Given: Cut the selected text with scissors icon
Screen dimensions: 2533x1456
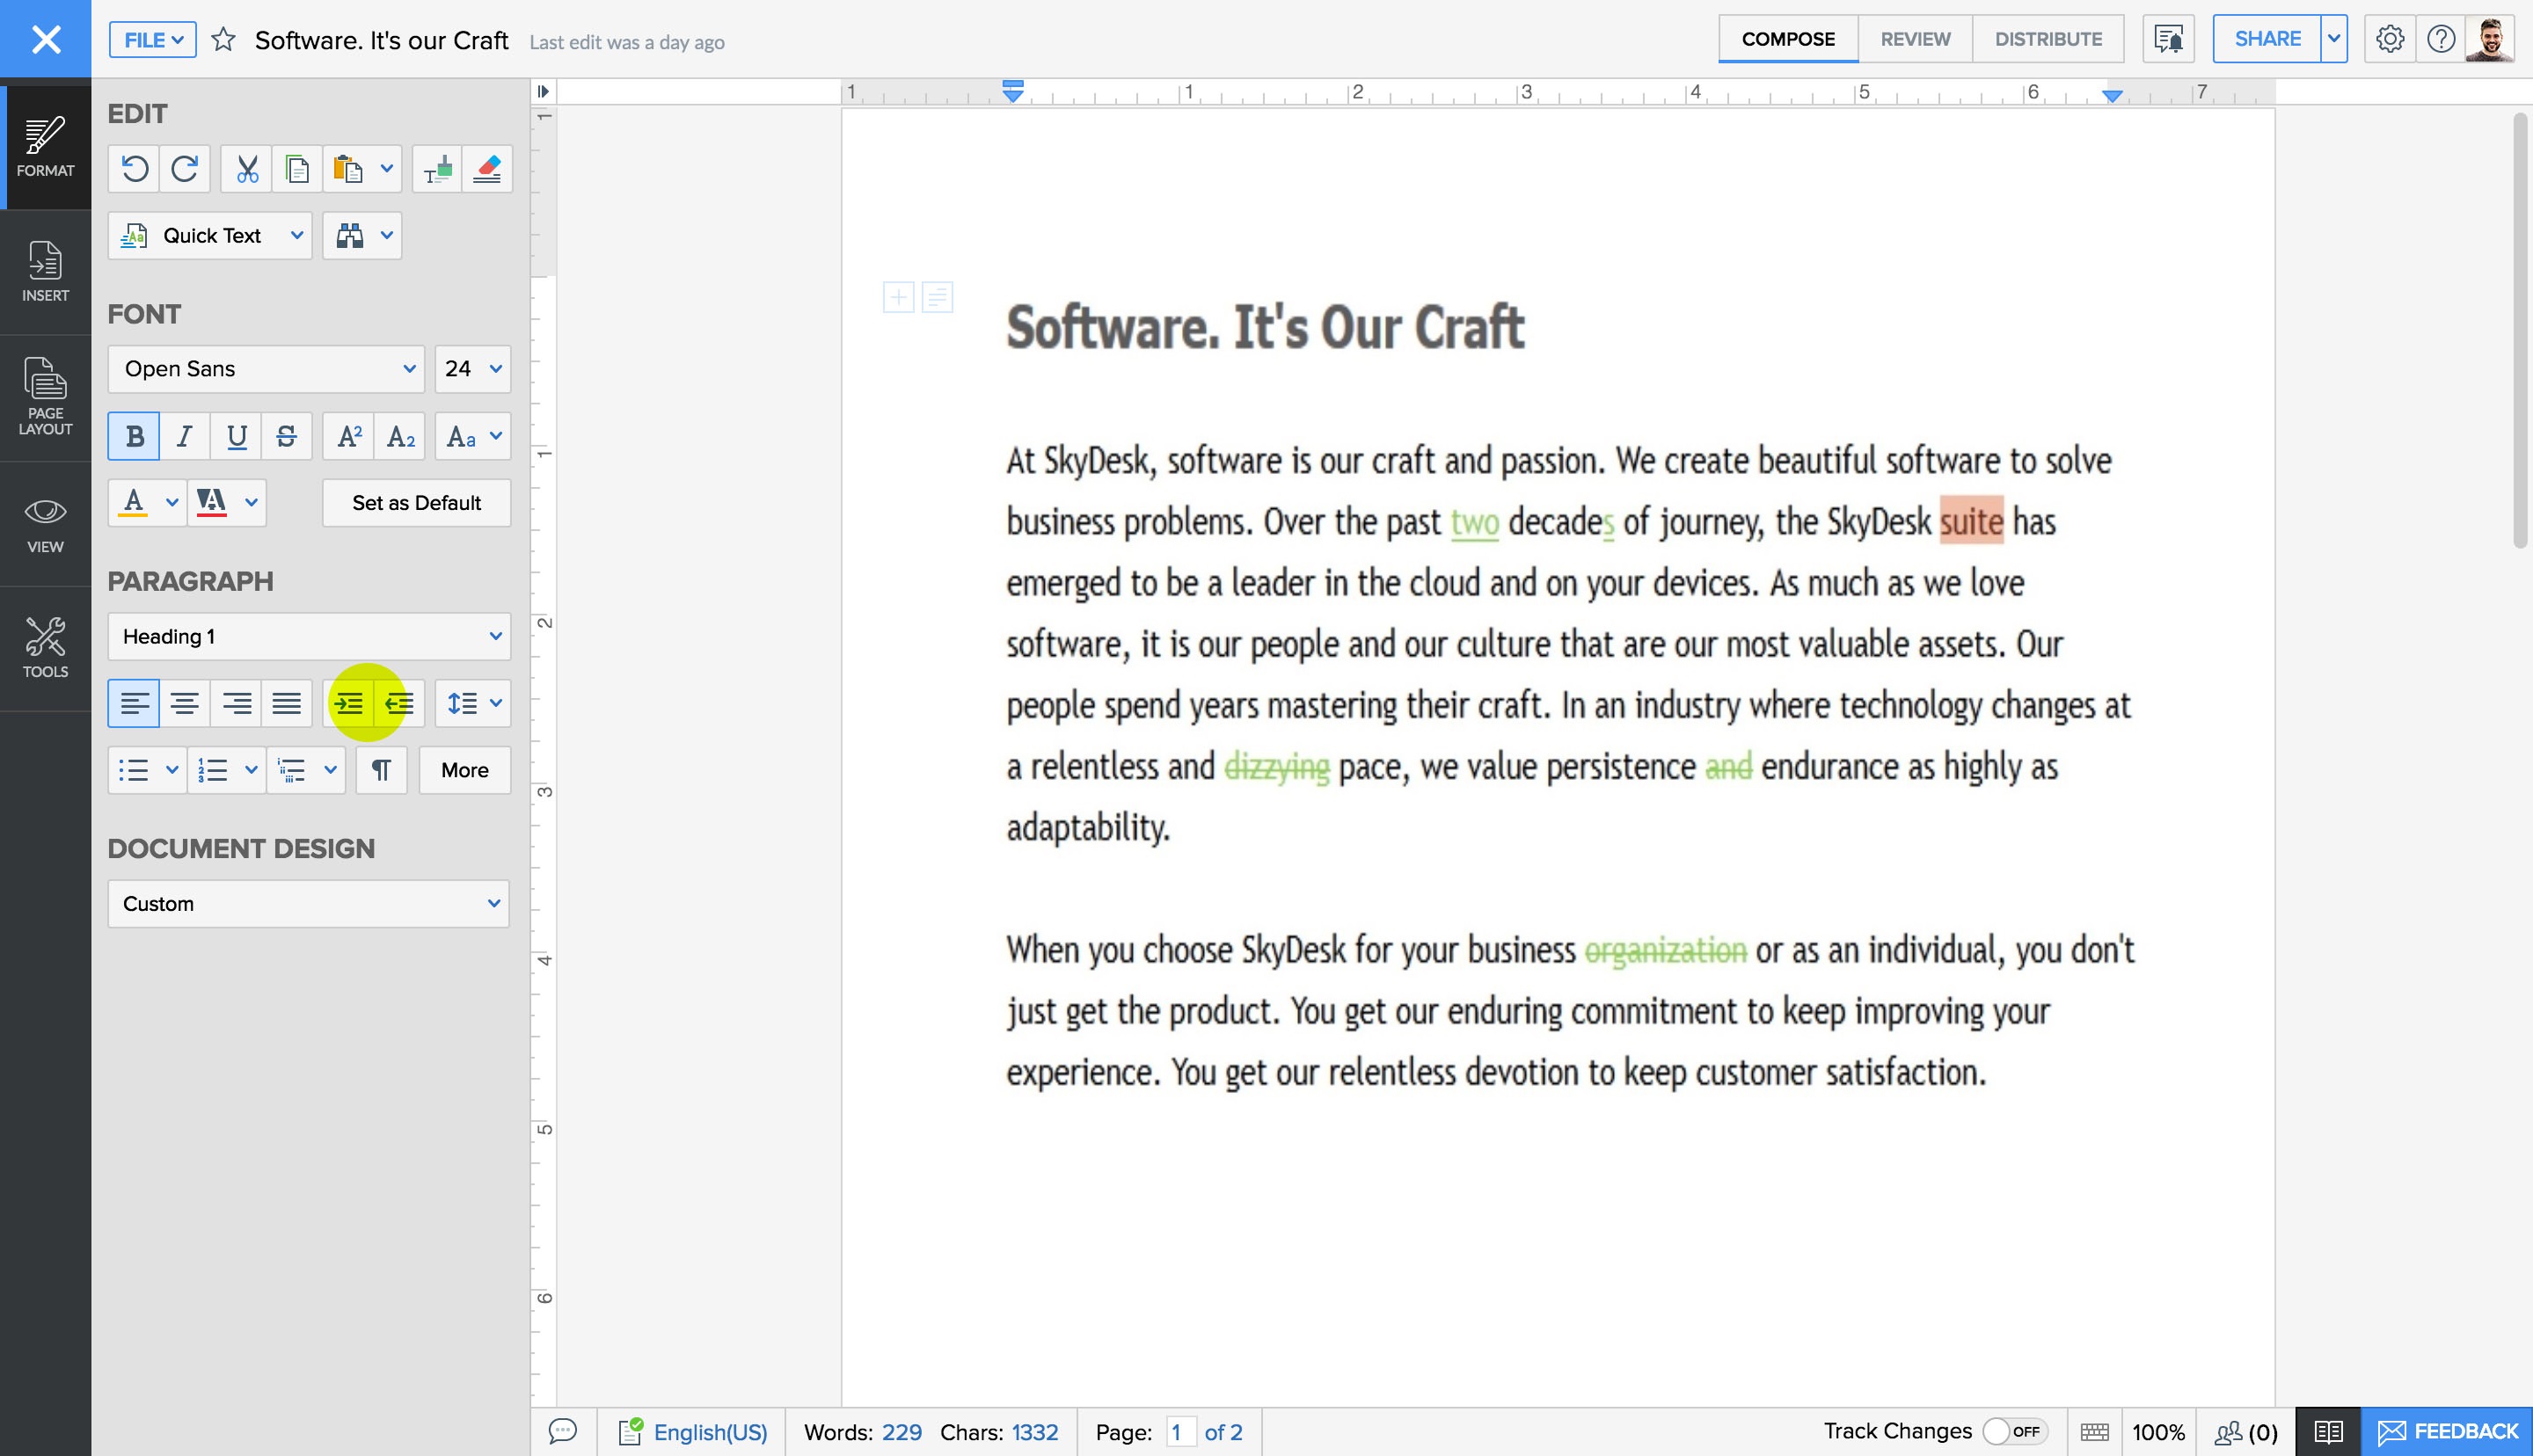Looking at the screenshot, I should (x=245, y=168).
